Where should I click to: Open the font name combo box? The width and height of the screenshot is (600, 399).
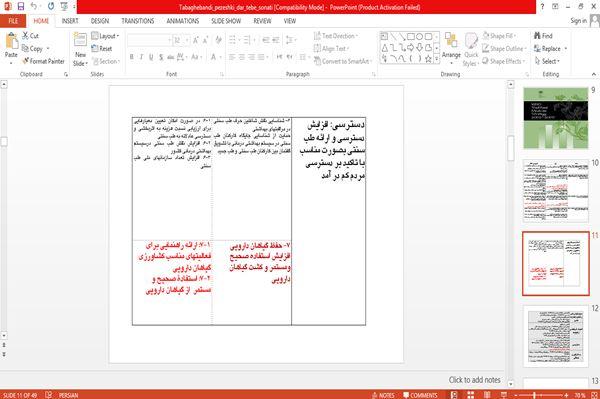tap(149, 40)
